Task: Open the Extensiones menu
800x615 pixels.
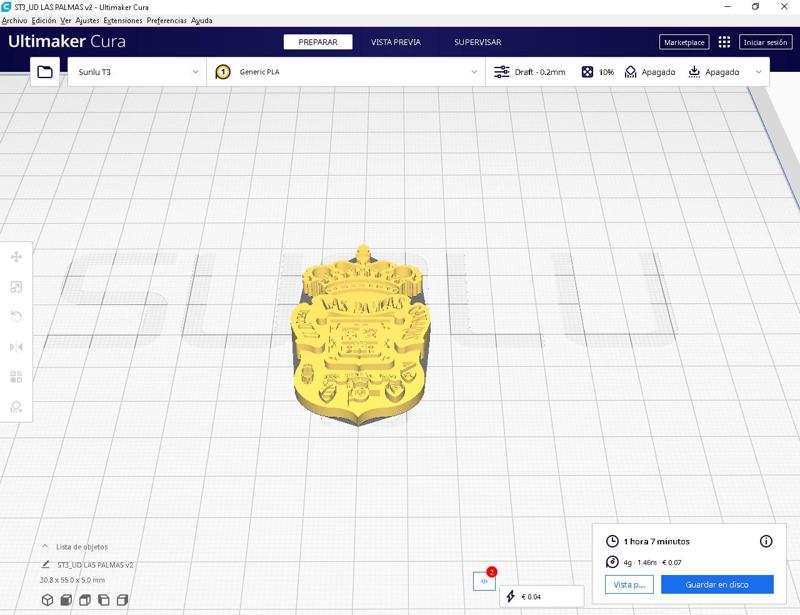Action: tap(123, 20)
